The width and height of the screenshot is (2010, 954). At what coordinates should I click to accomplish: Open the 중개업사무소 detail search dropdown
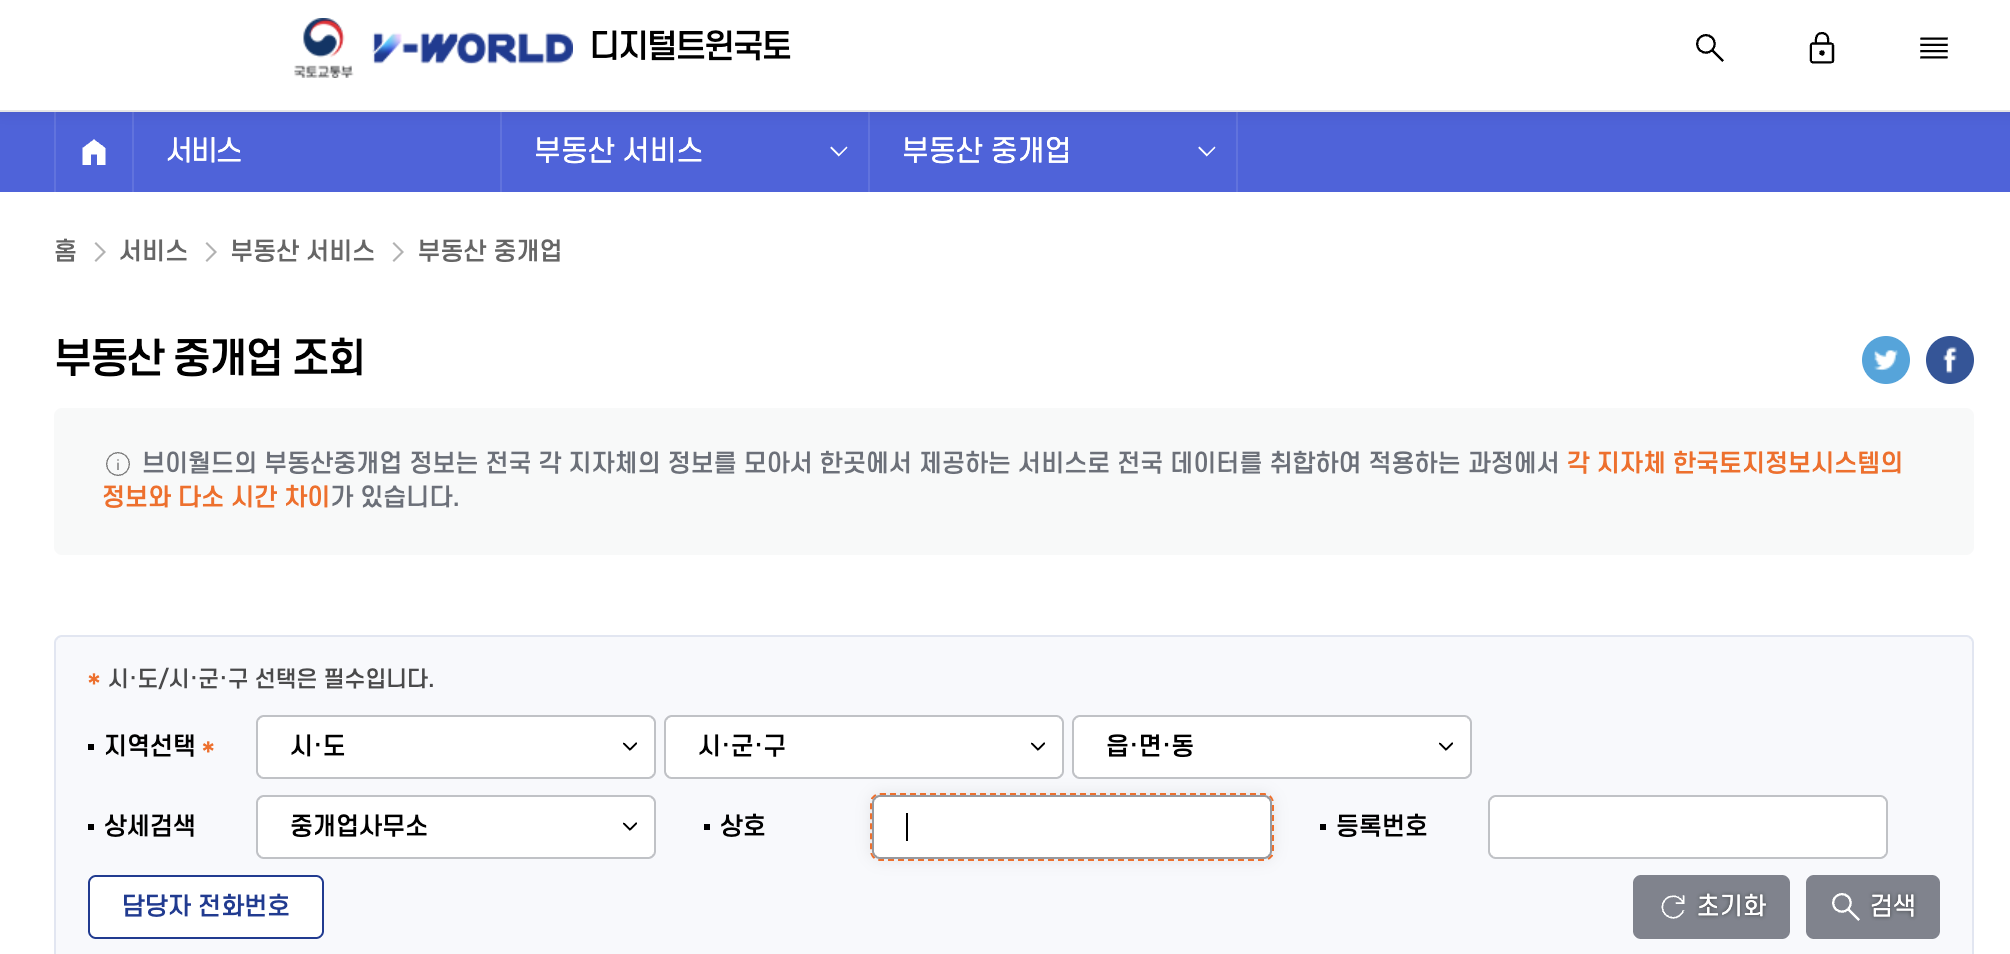click(456, 827)
